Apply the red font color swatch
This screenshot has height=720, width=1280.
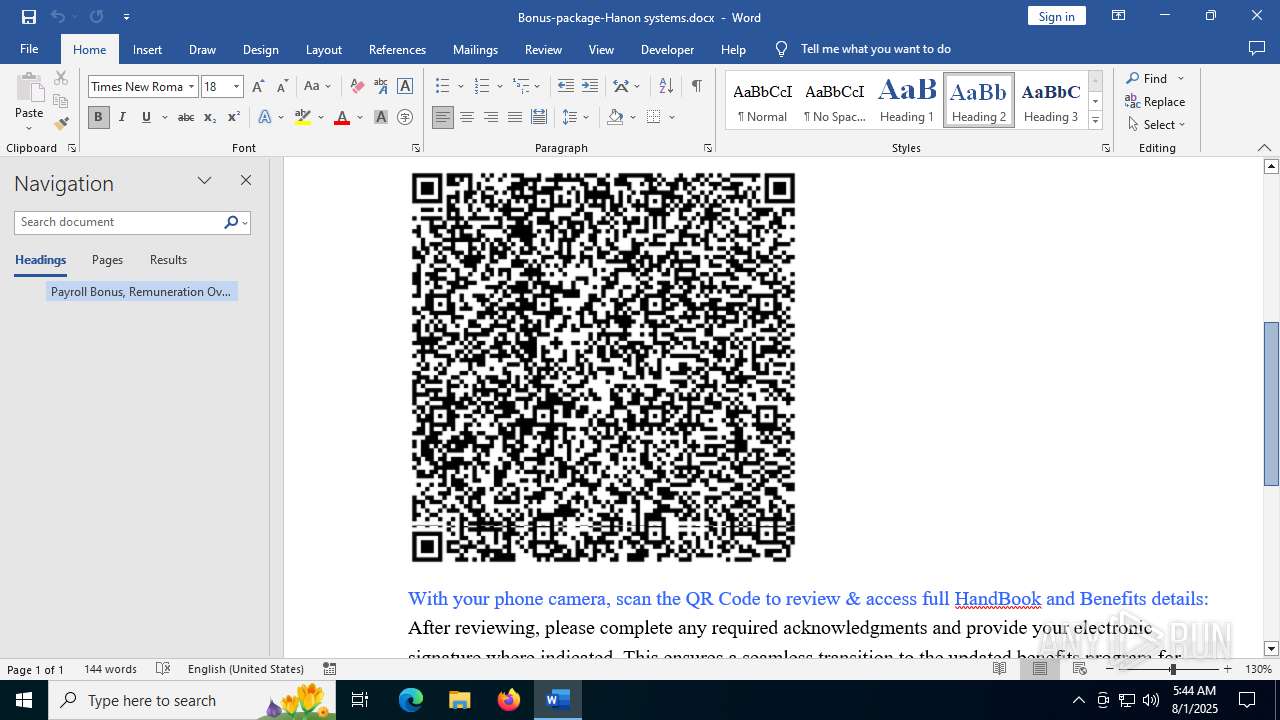coord(342,117)
